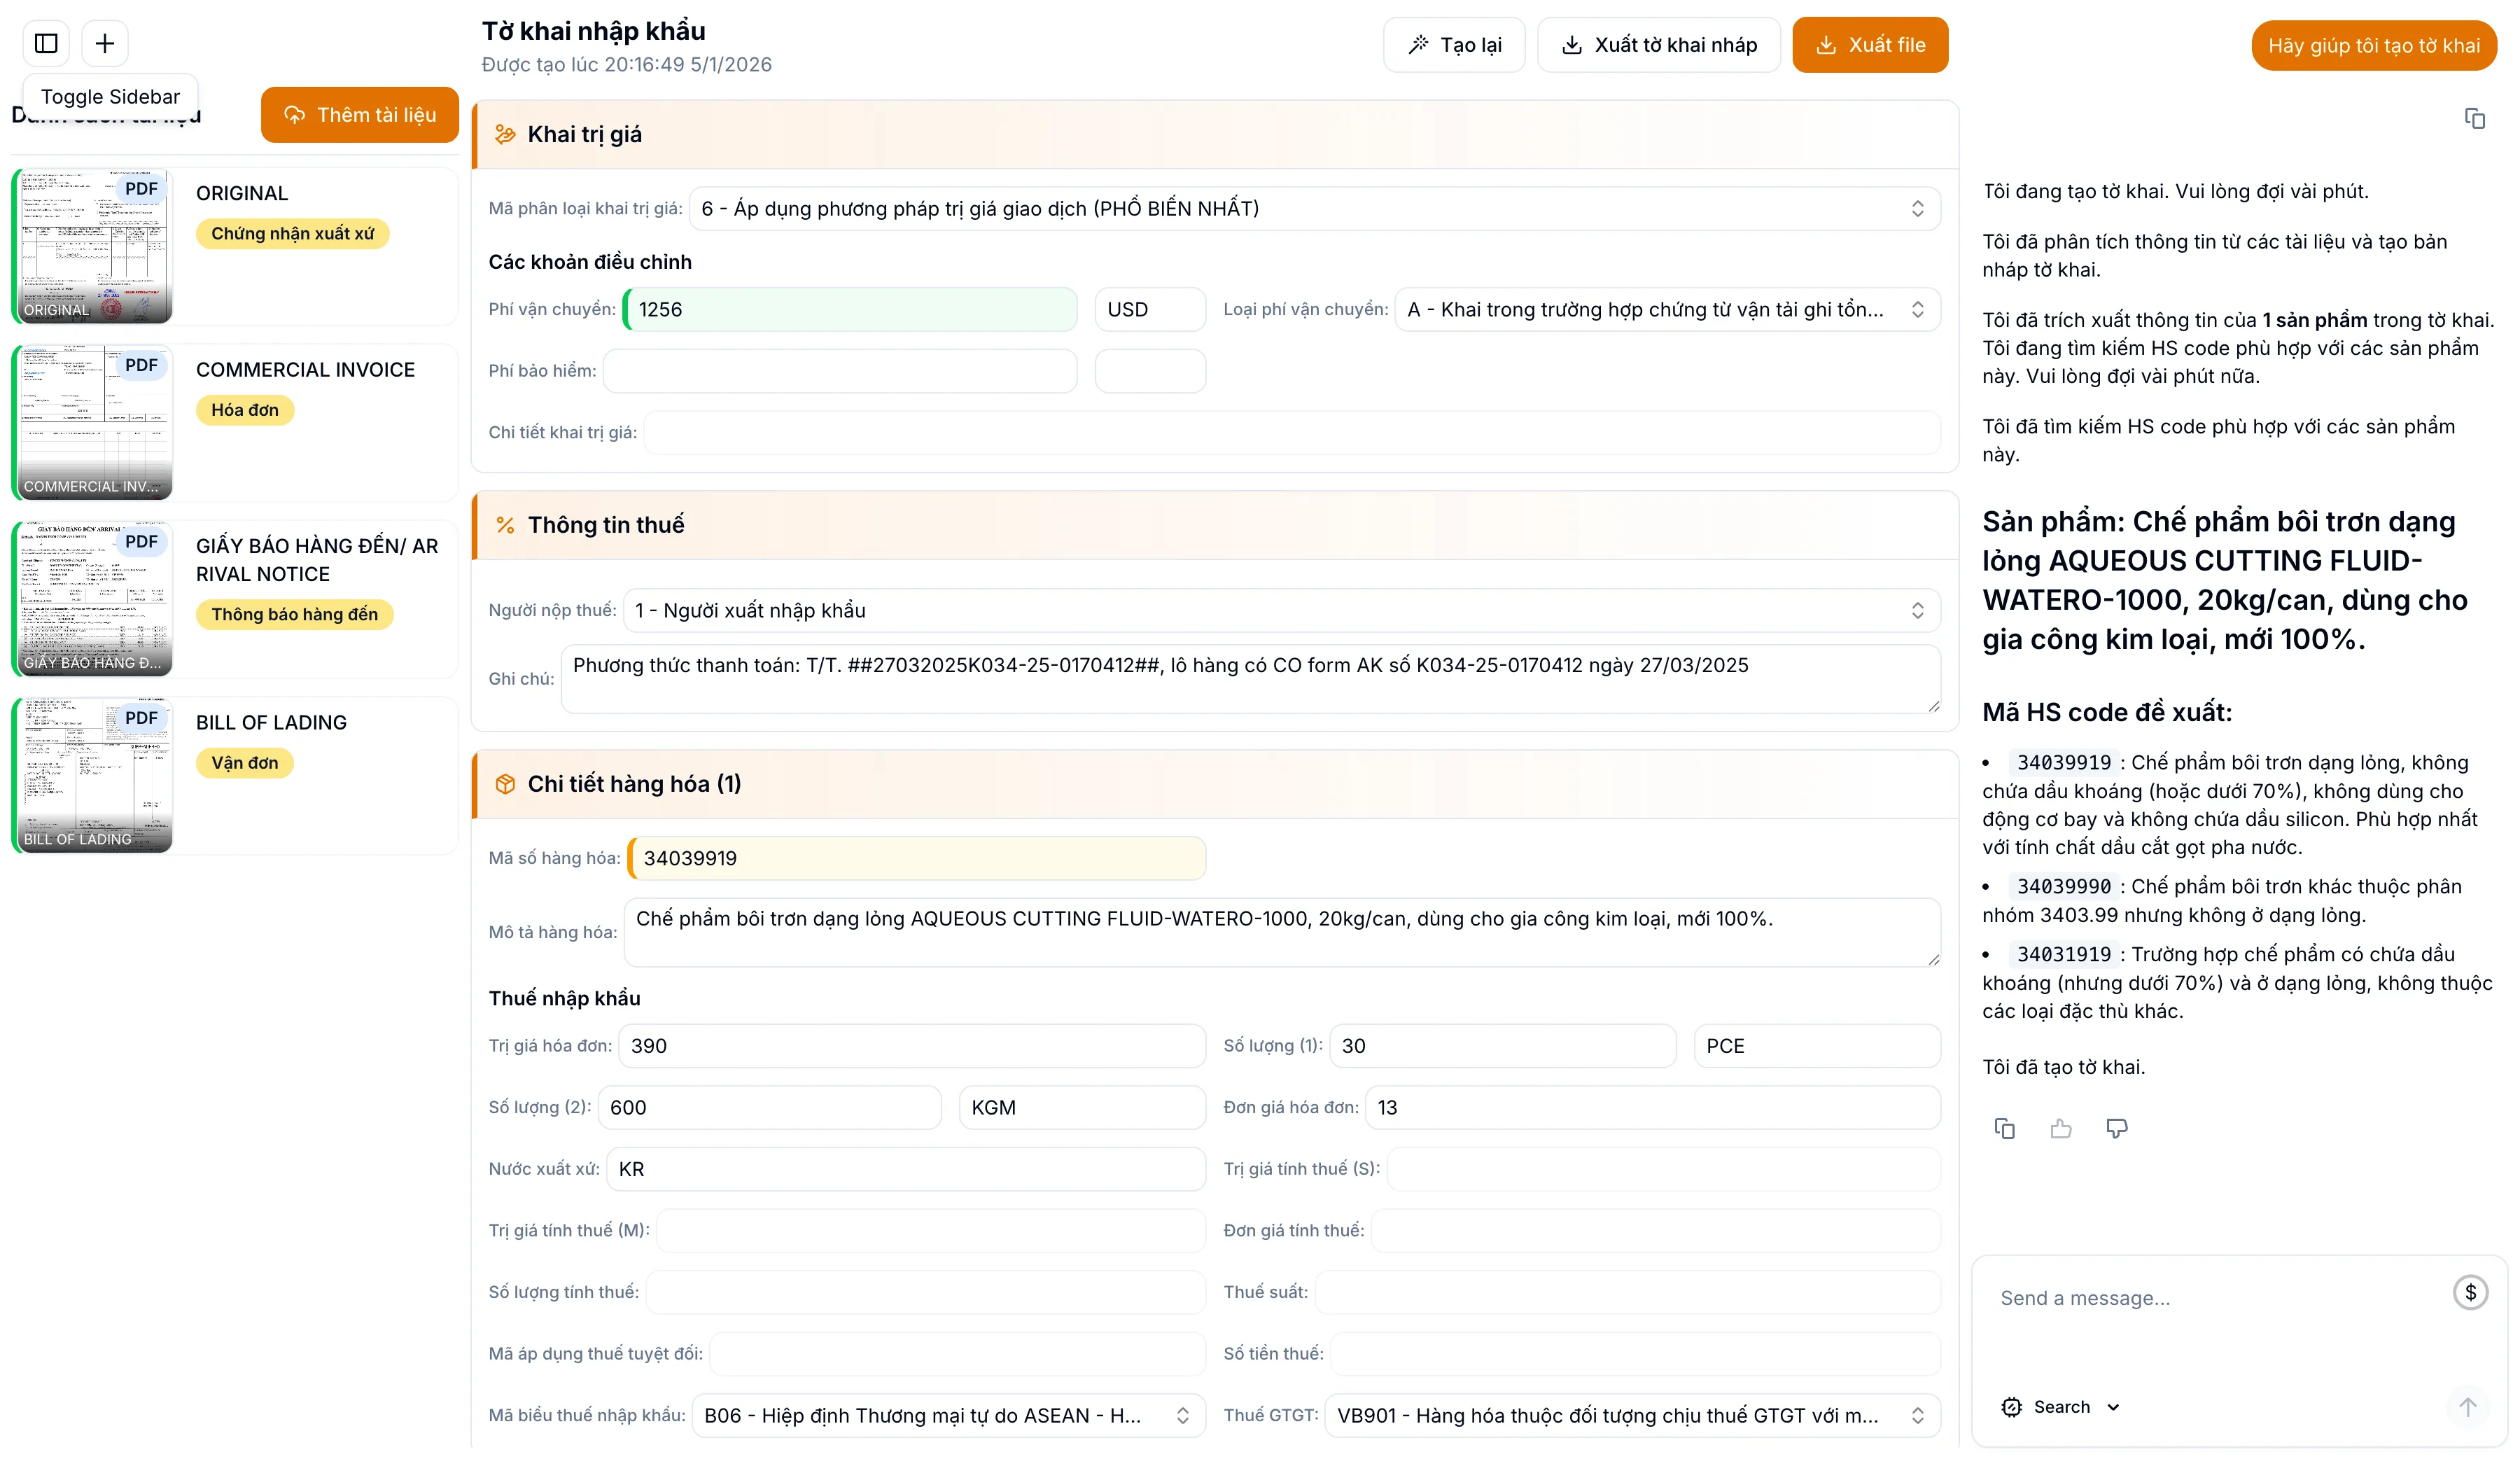Viewport: 2520px width, 1459px height.
Task: Open the COMMERCIAL INVOICE PDF thumbnail
Action: click(x=94, y=422)
